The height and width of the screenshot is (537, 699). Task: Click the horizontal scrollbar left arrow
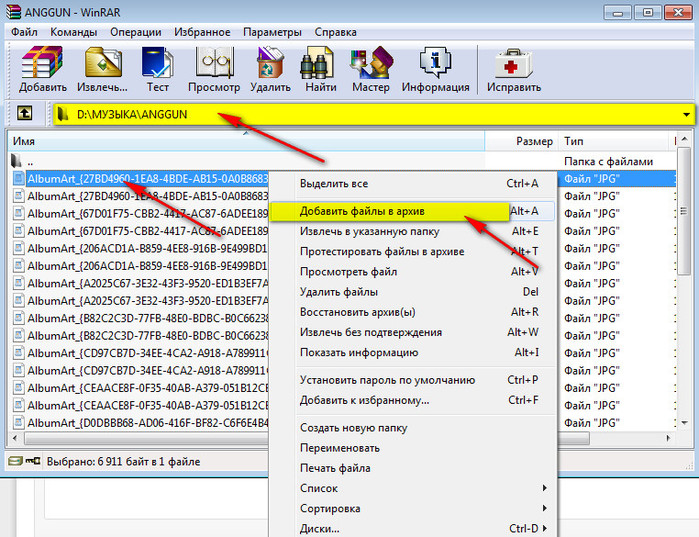click(x=15, y=438)
